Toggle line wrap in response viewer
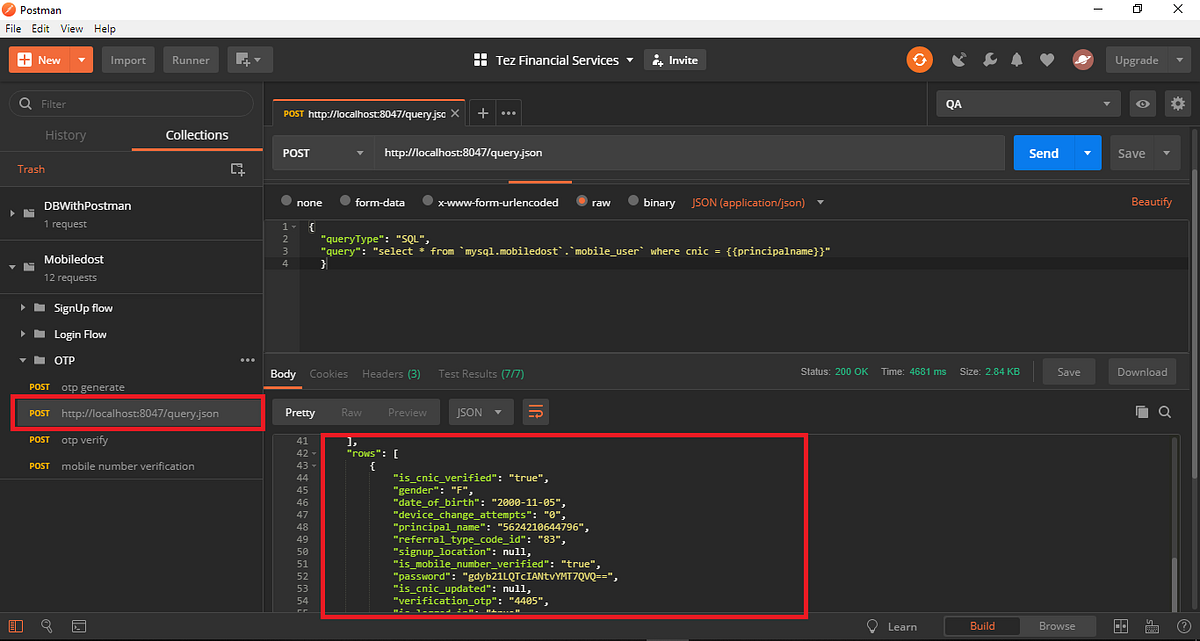 pos(537,411)
